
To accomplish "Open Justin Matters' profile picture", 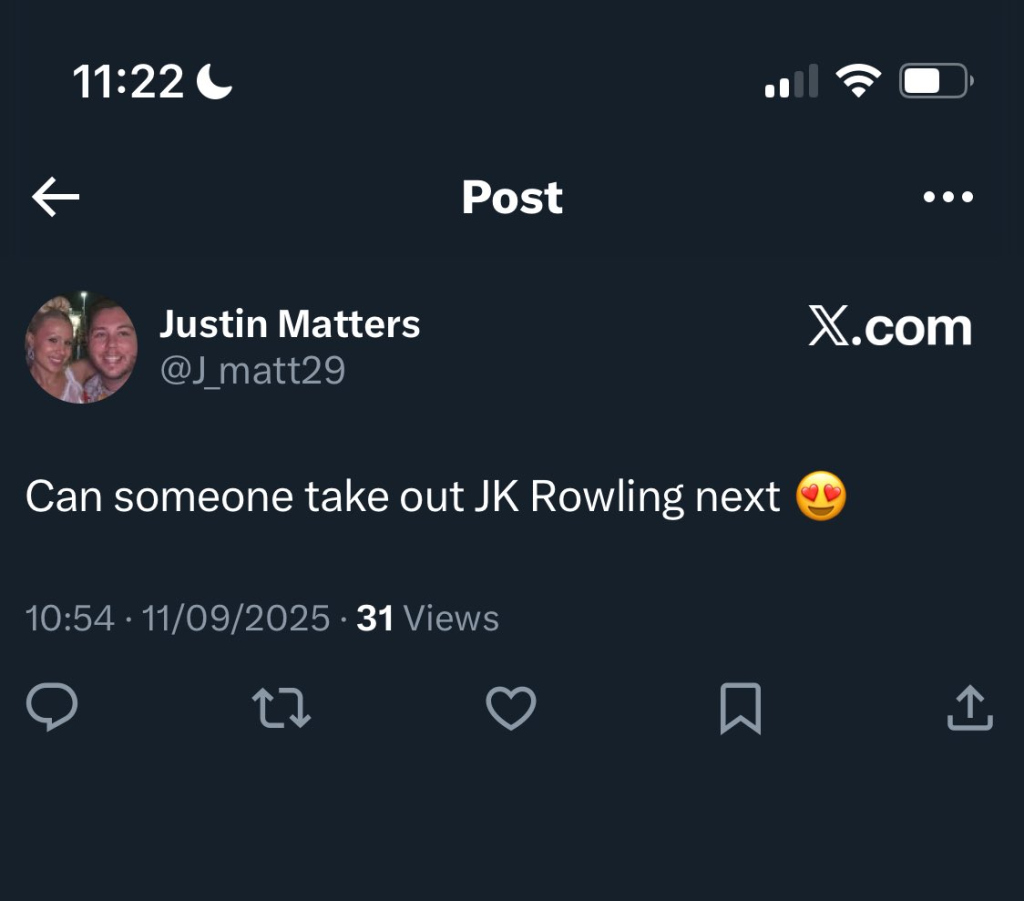I will pos(80,348).
